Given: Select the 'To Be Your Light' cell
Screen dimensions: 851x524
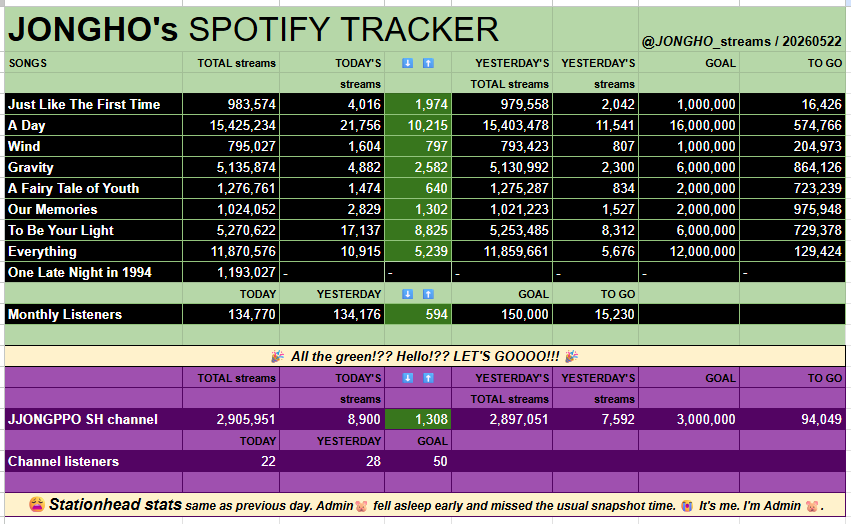Looking at the screenshot, I should pos(93,230).
